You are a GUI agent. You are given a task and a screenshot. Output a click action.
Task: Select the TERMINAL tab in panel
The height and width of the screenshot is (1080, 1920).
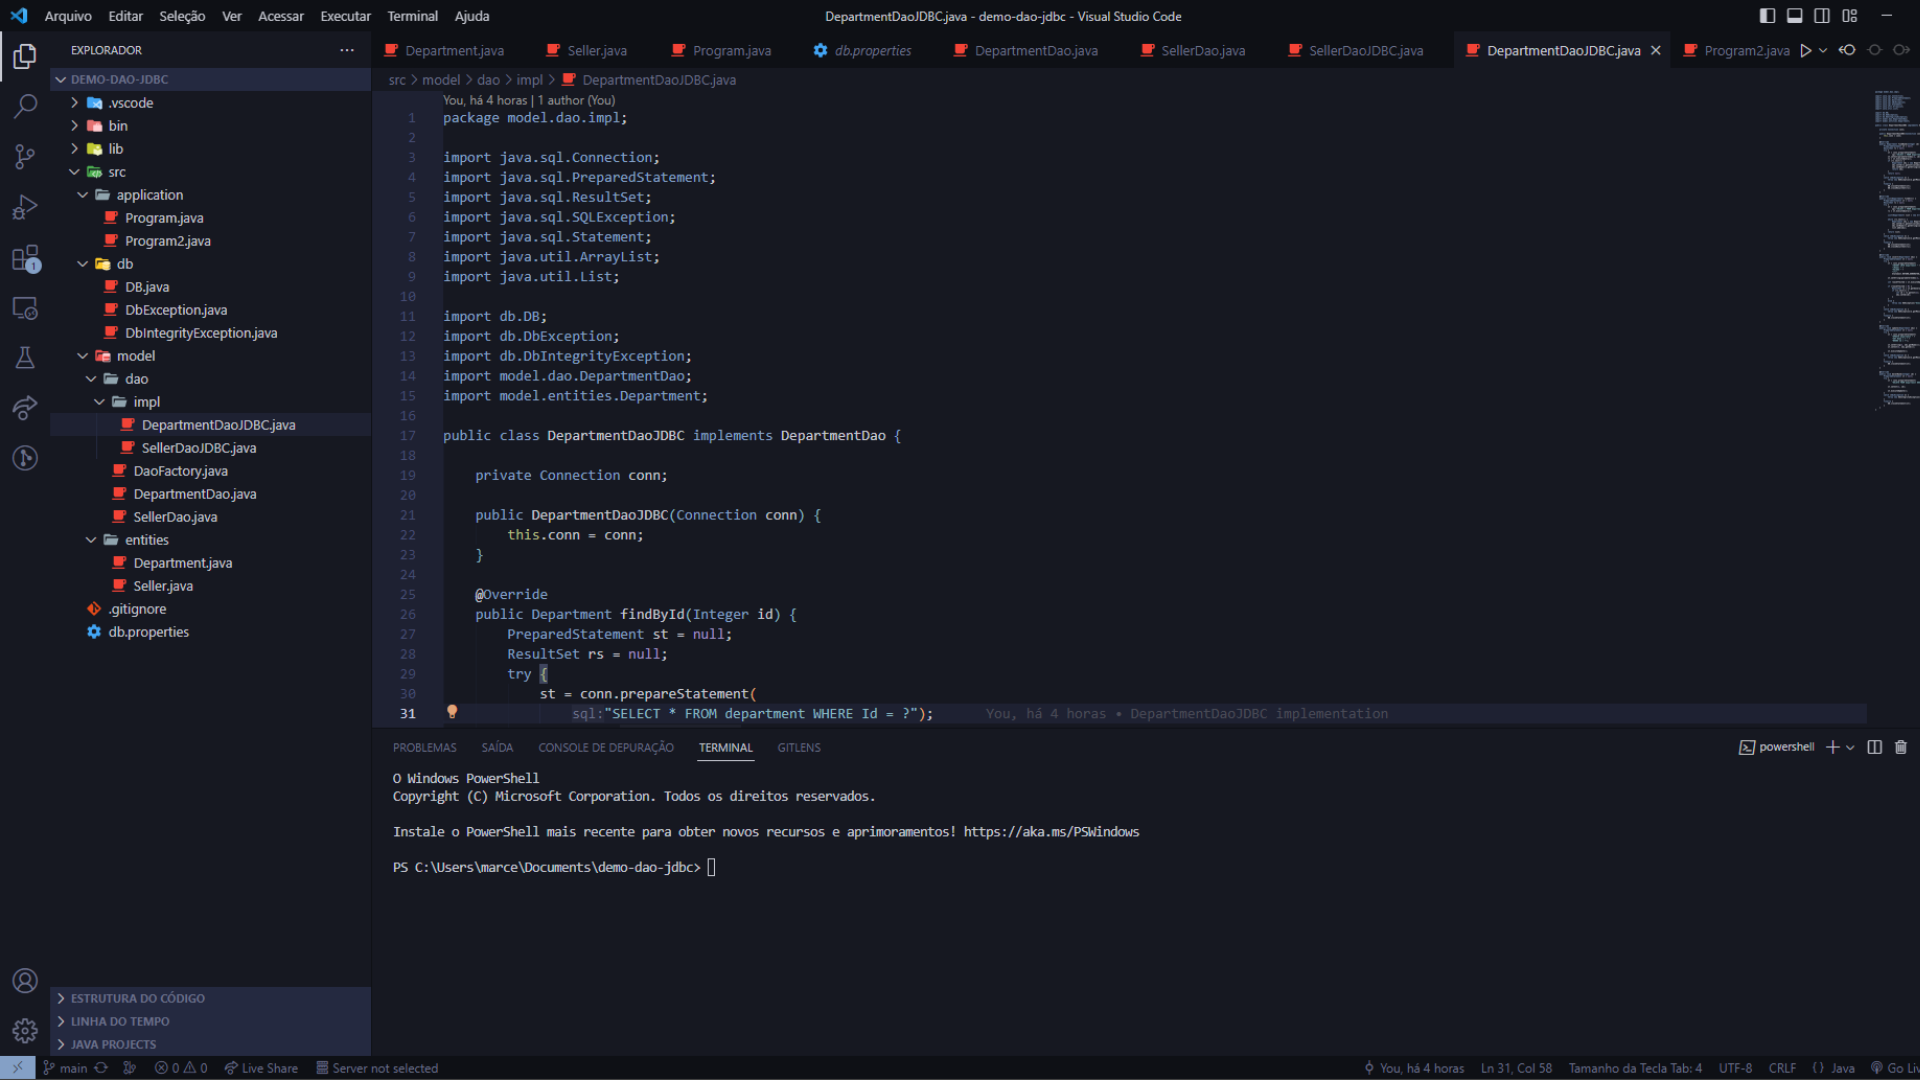[x=725, y=748]
